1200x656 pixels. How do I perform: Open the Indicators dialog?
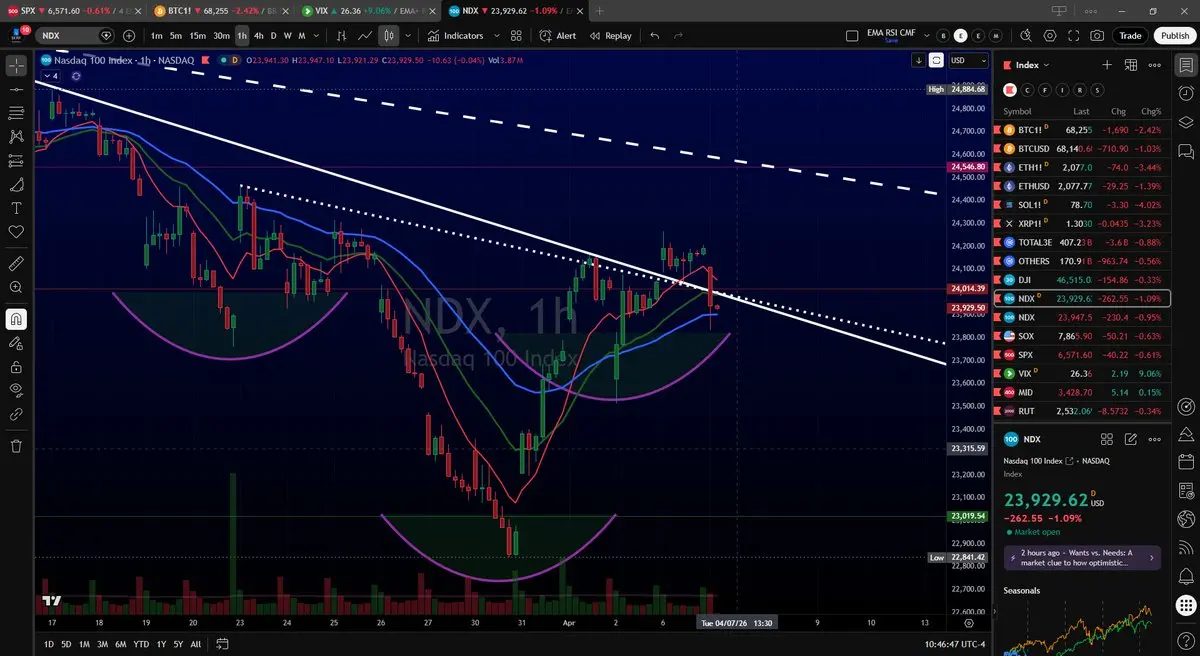pos(455,35)
